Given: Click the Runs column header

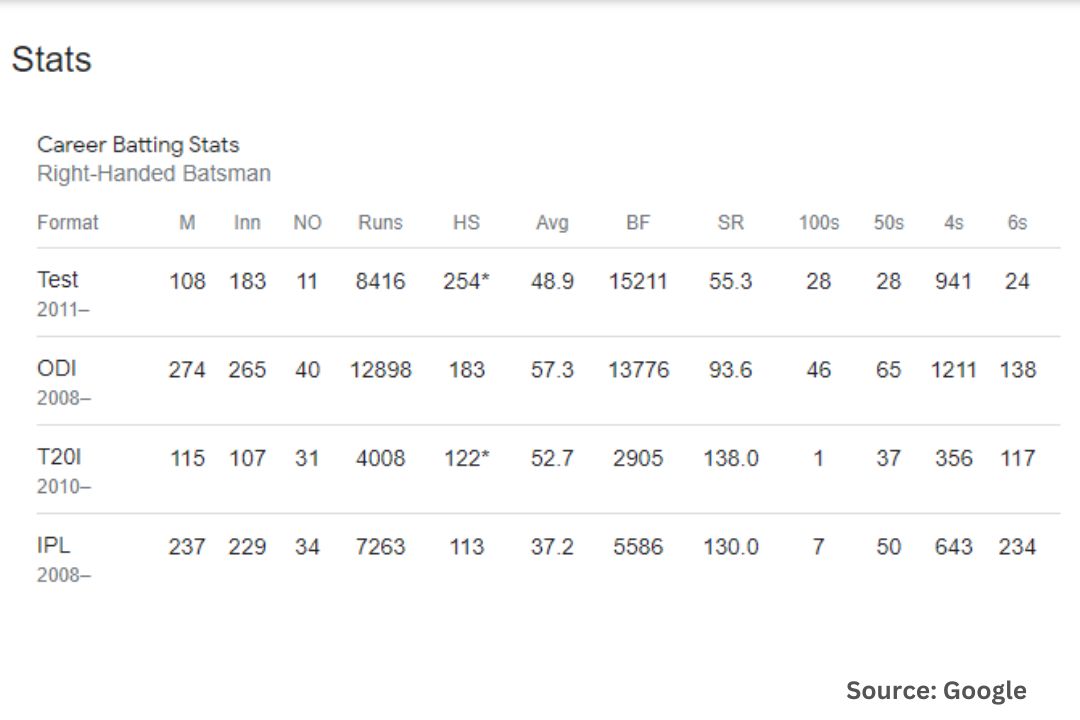Looking at the screenshot, I should click(380, 223).
